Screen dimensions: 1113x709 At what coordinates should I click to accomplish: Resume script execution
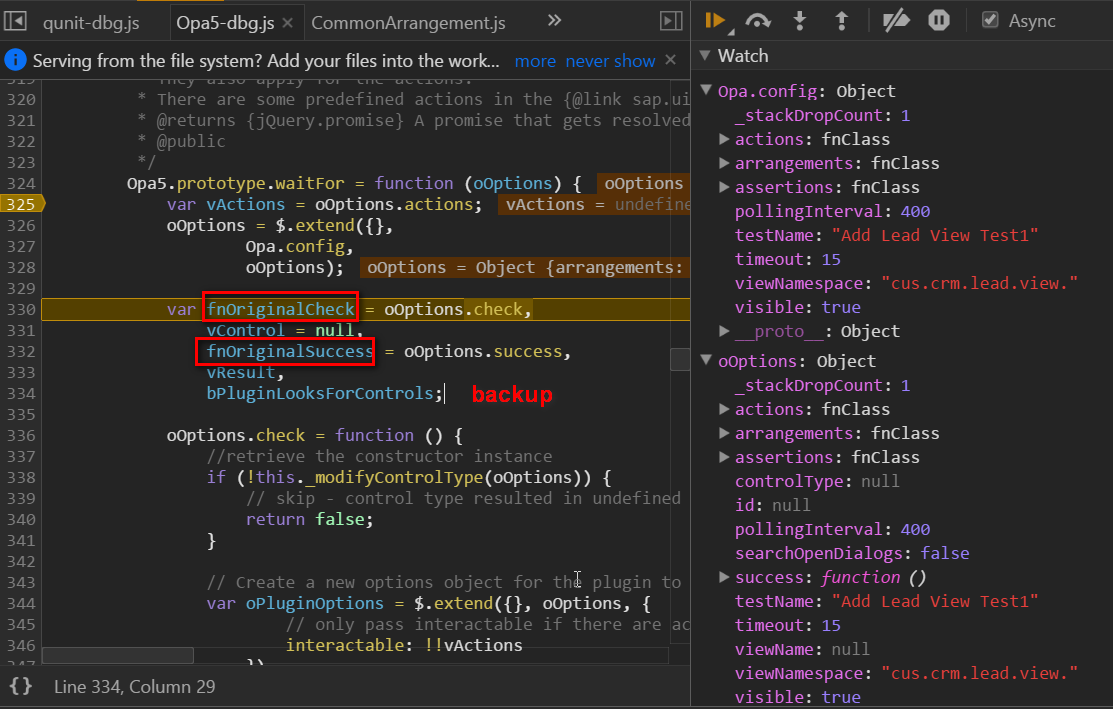click(x=716, y=21)
